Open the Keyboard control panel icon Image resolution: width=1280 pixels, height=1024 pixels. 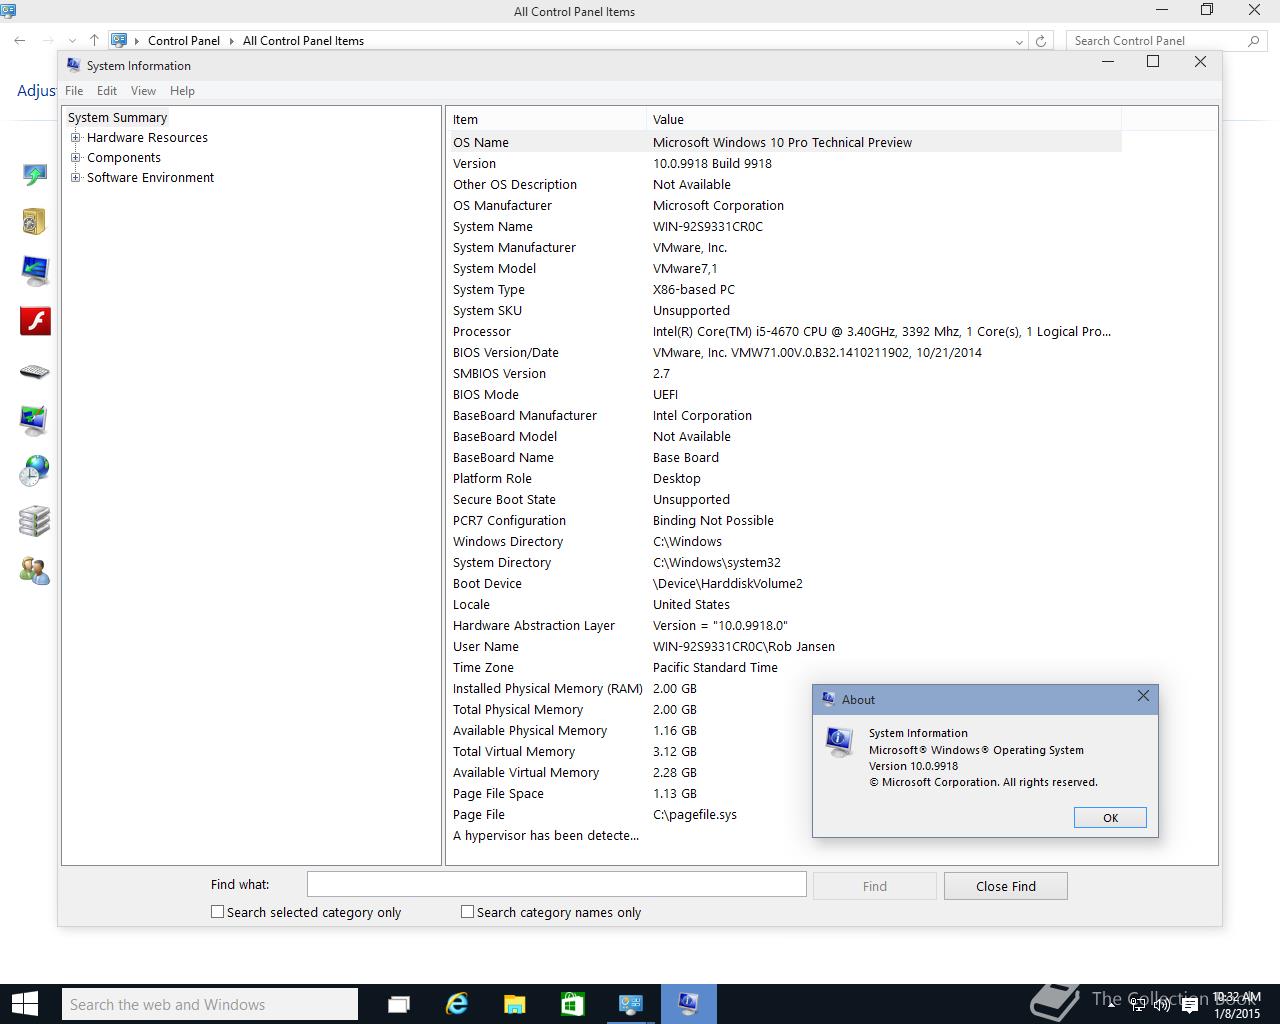pos(35,372)
